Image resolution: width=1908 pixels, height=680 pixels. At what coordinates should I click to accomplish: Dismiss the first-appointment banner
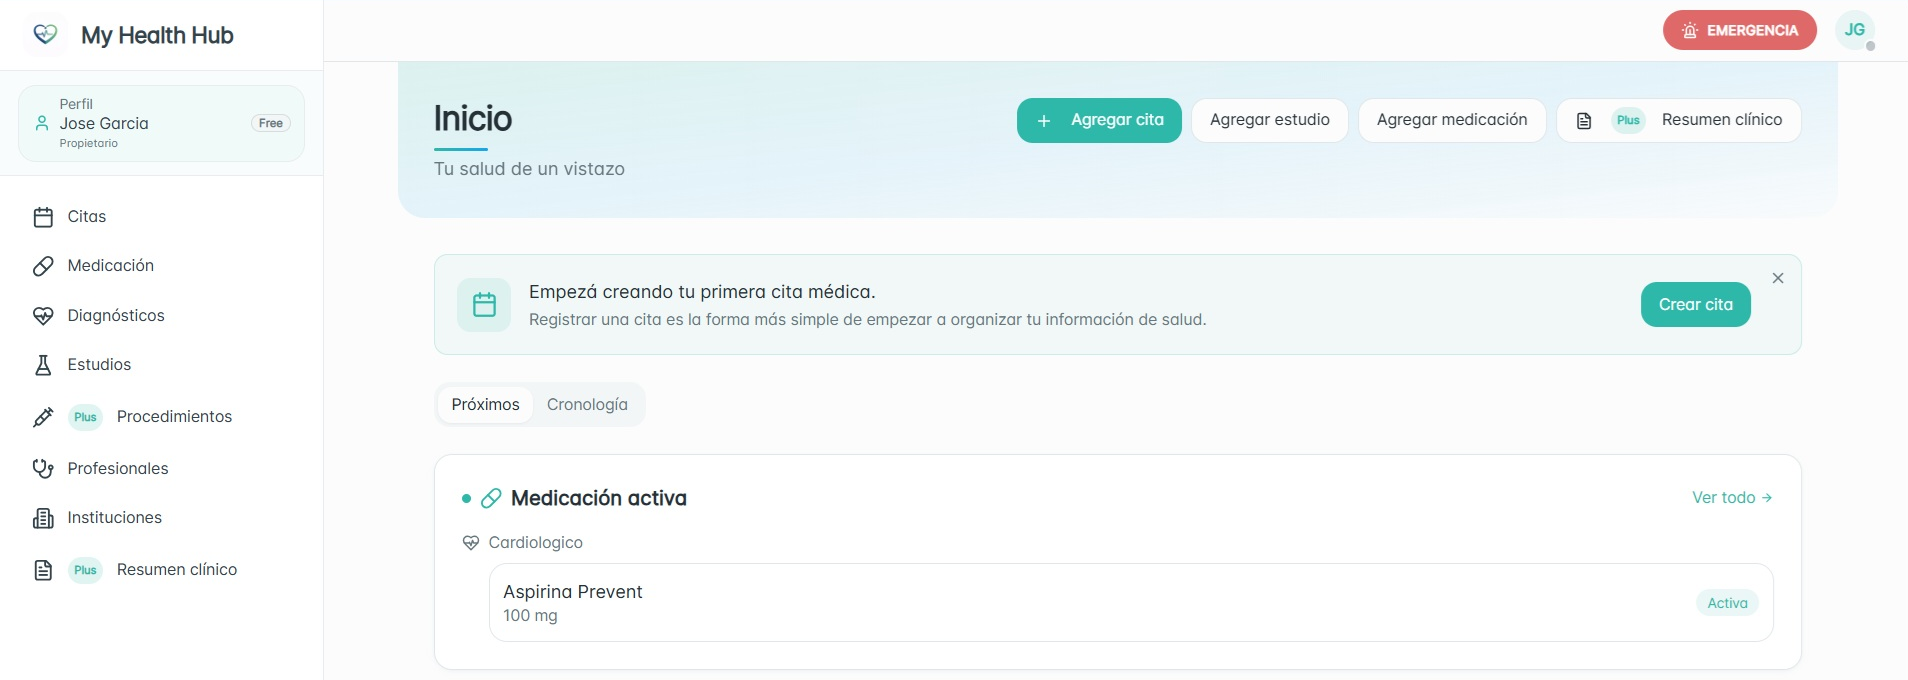[1778, 278]
